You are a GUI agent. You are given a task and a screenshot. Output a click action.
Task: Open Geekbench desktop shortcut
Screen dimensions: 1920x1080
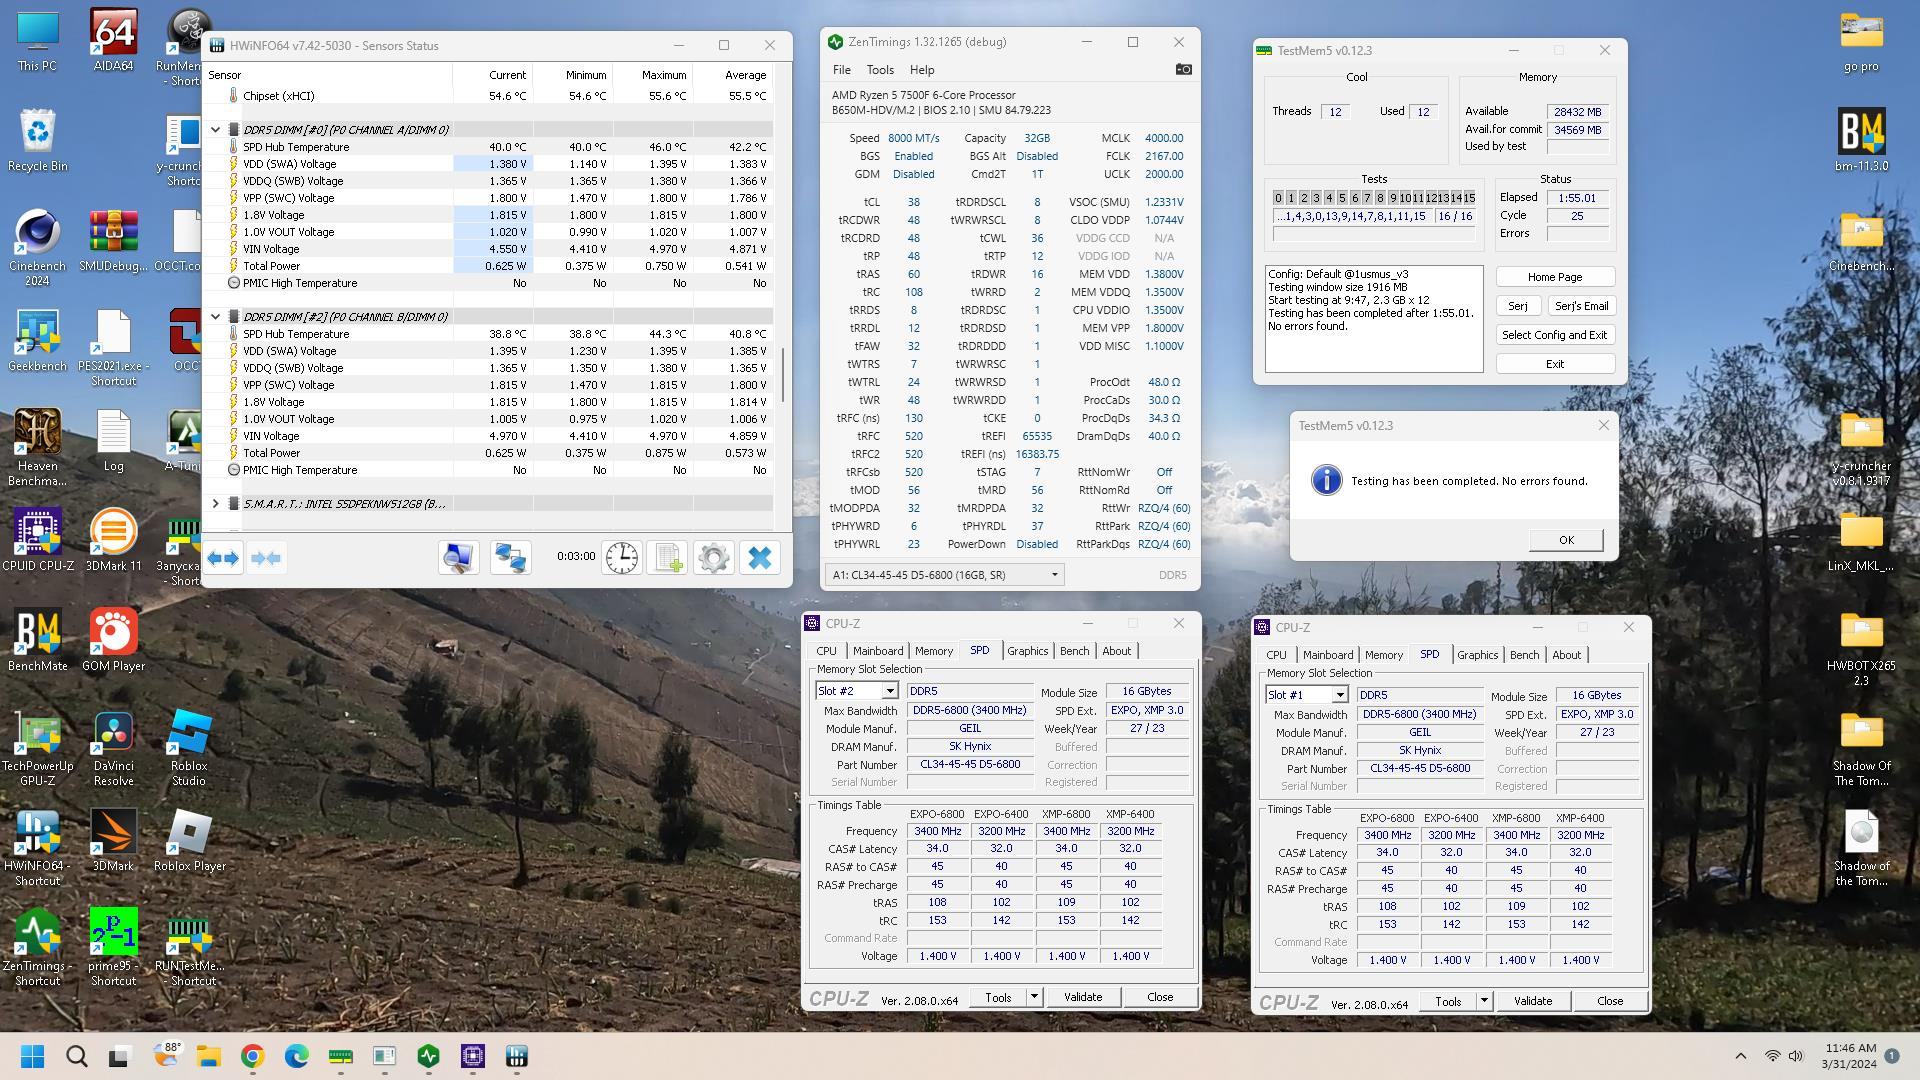[x=37, y=340]
